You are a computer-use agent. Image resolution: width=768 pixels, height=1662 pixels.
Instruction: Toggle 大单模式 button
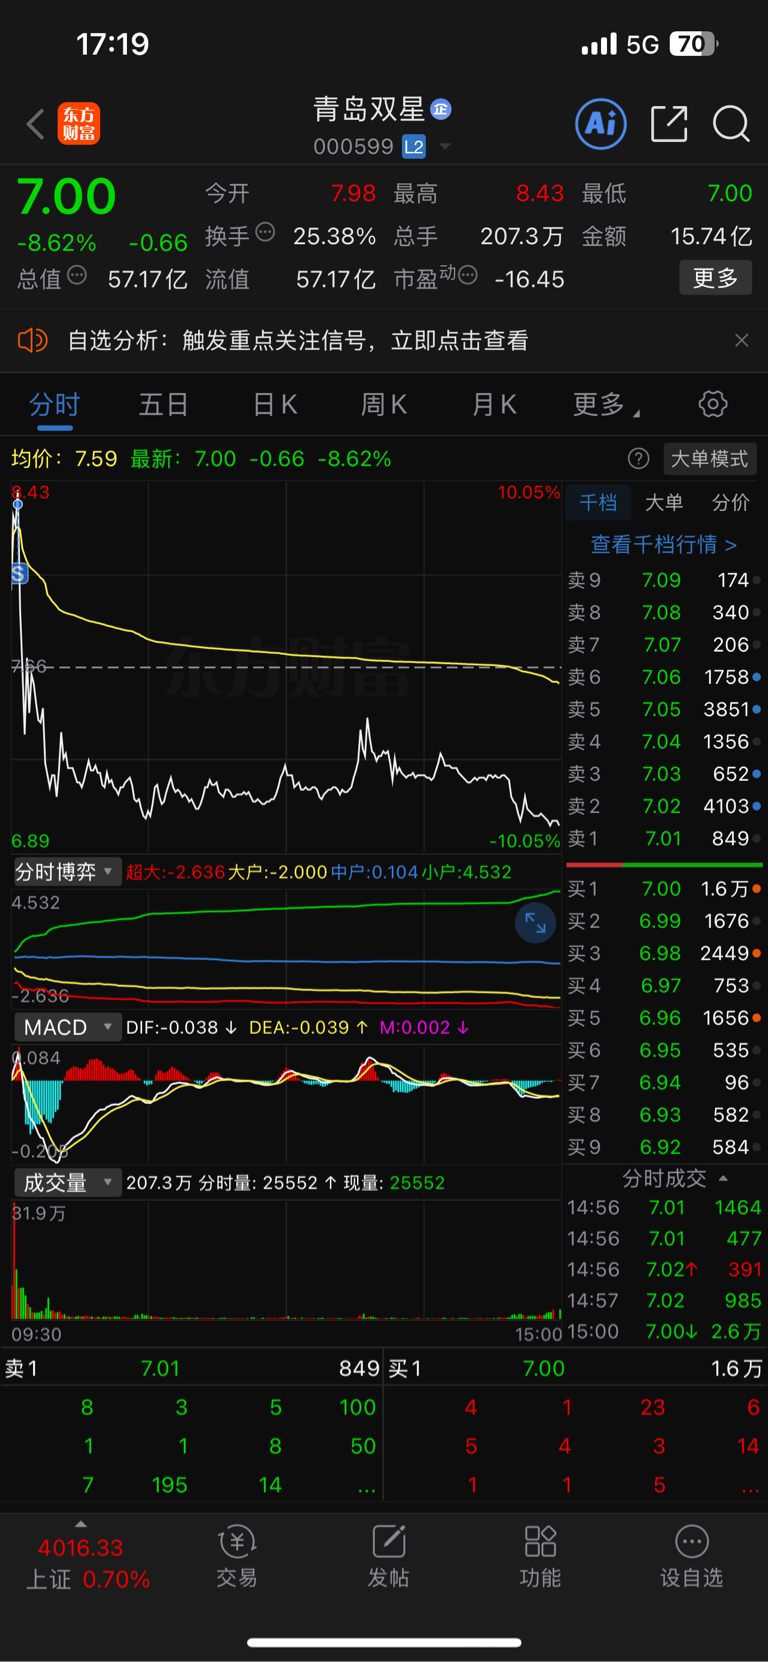click(x=709, y=458)
